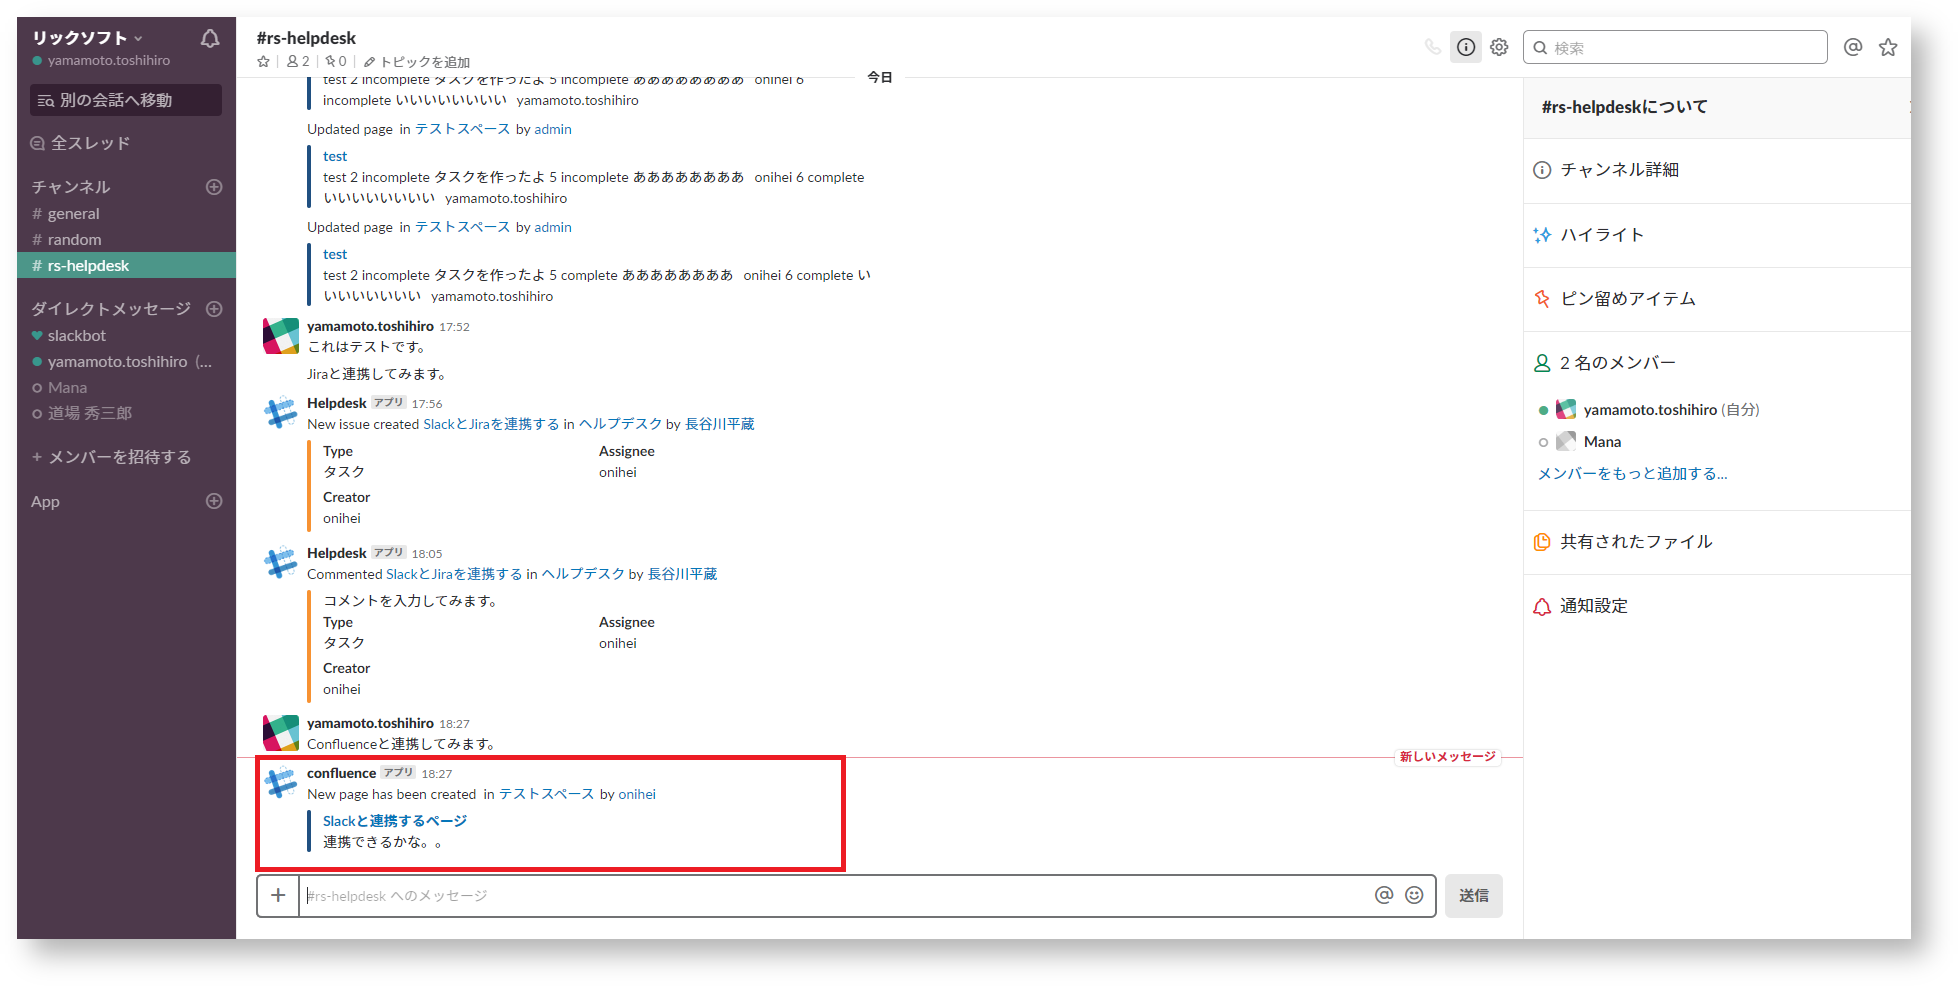Expand ピン留めアイテム section
The height and width of the screenshot is (987, 1959).
[x=1717, y=299]
